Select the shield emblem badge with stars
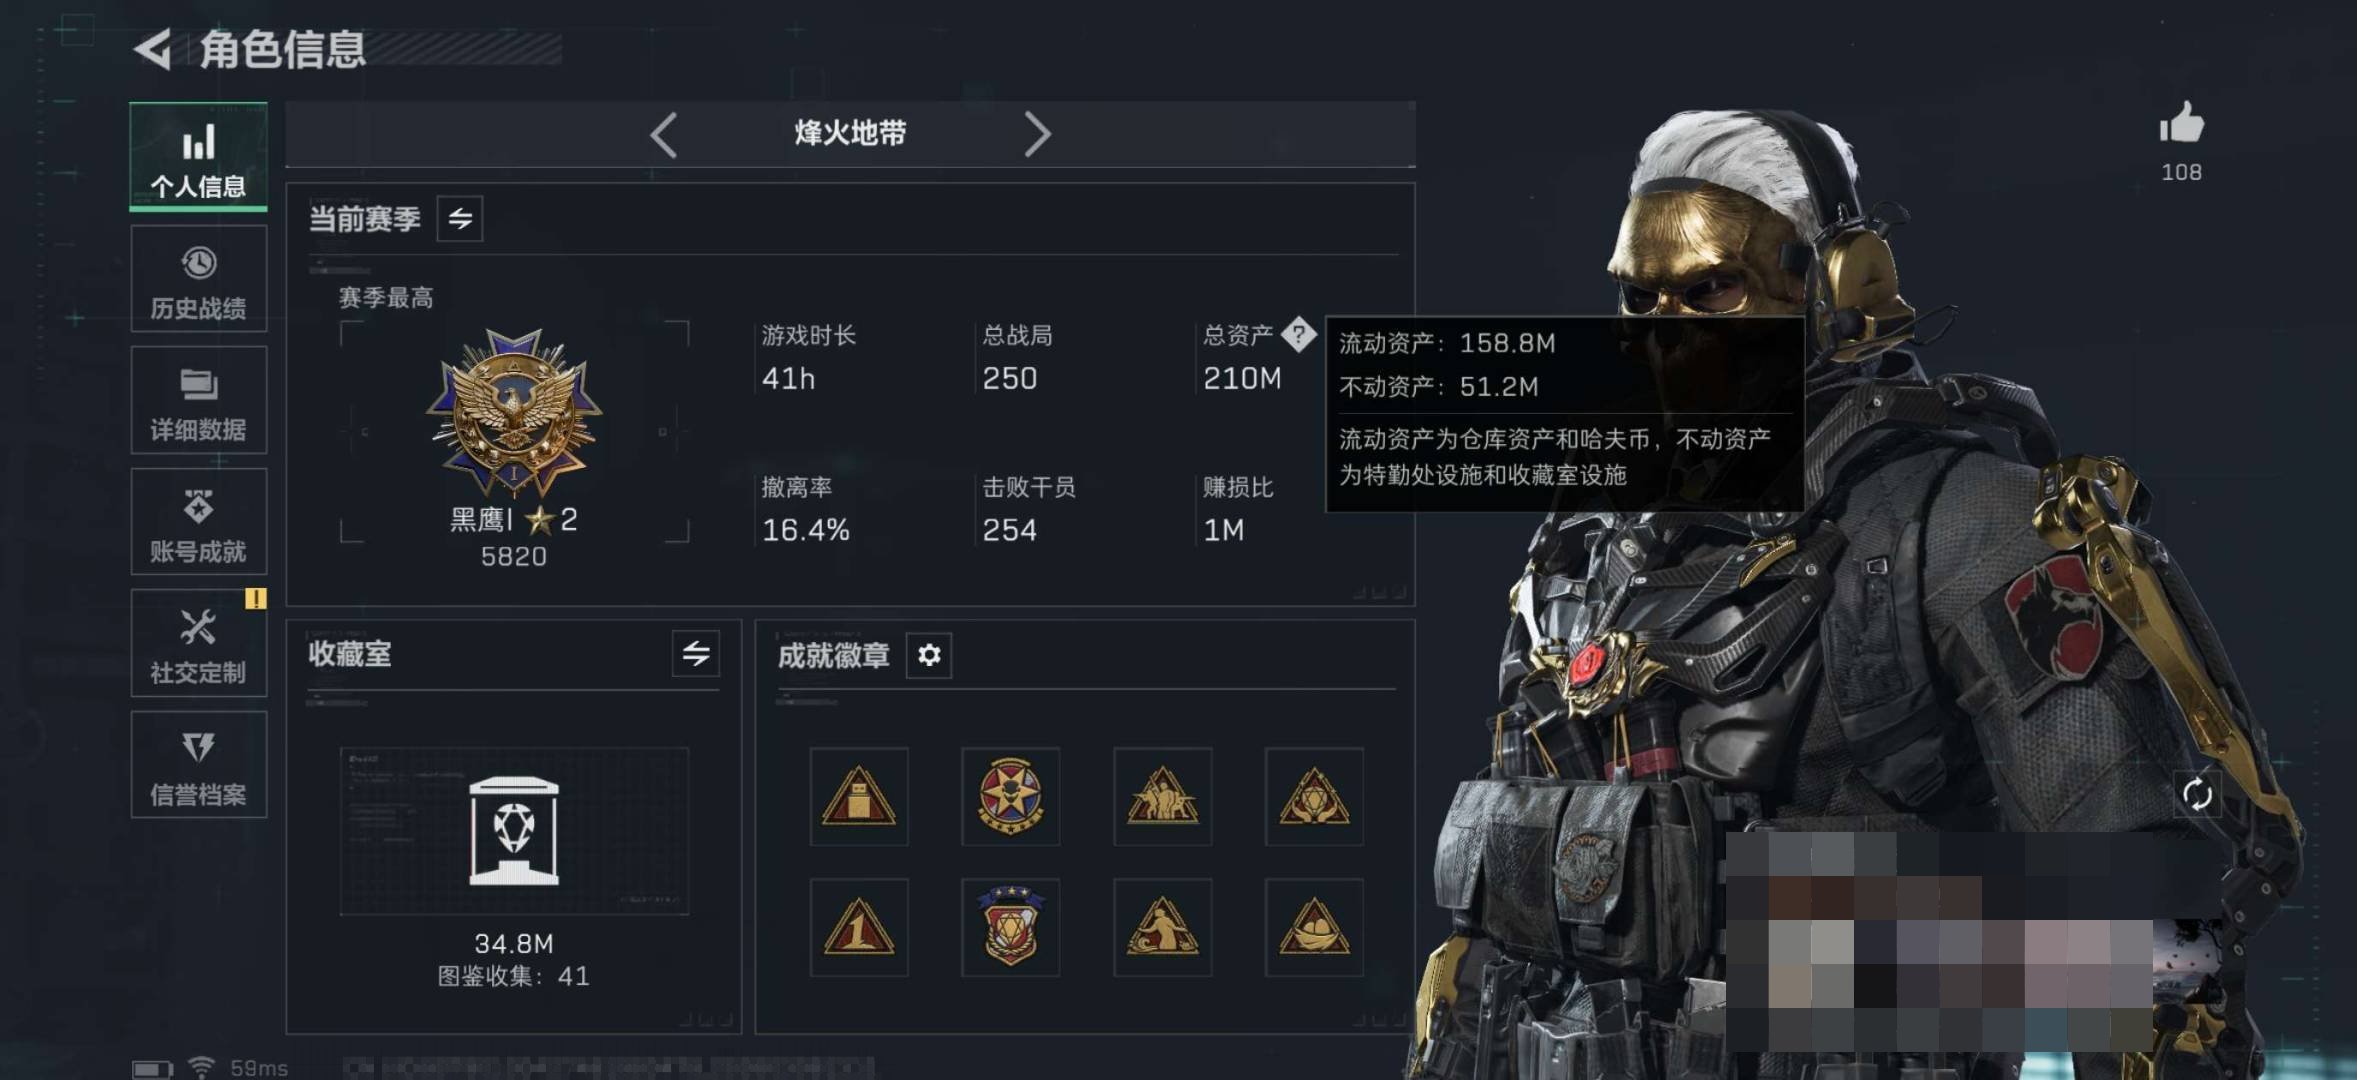 pos(1010,927)
